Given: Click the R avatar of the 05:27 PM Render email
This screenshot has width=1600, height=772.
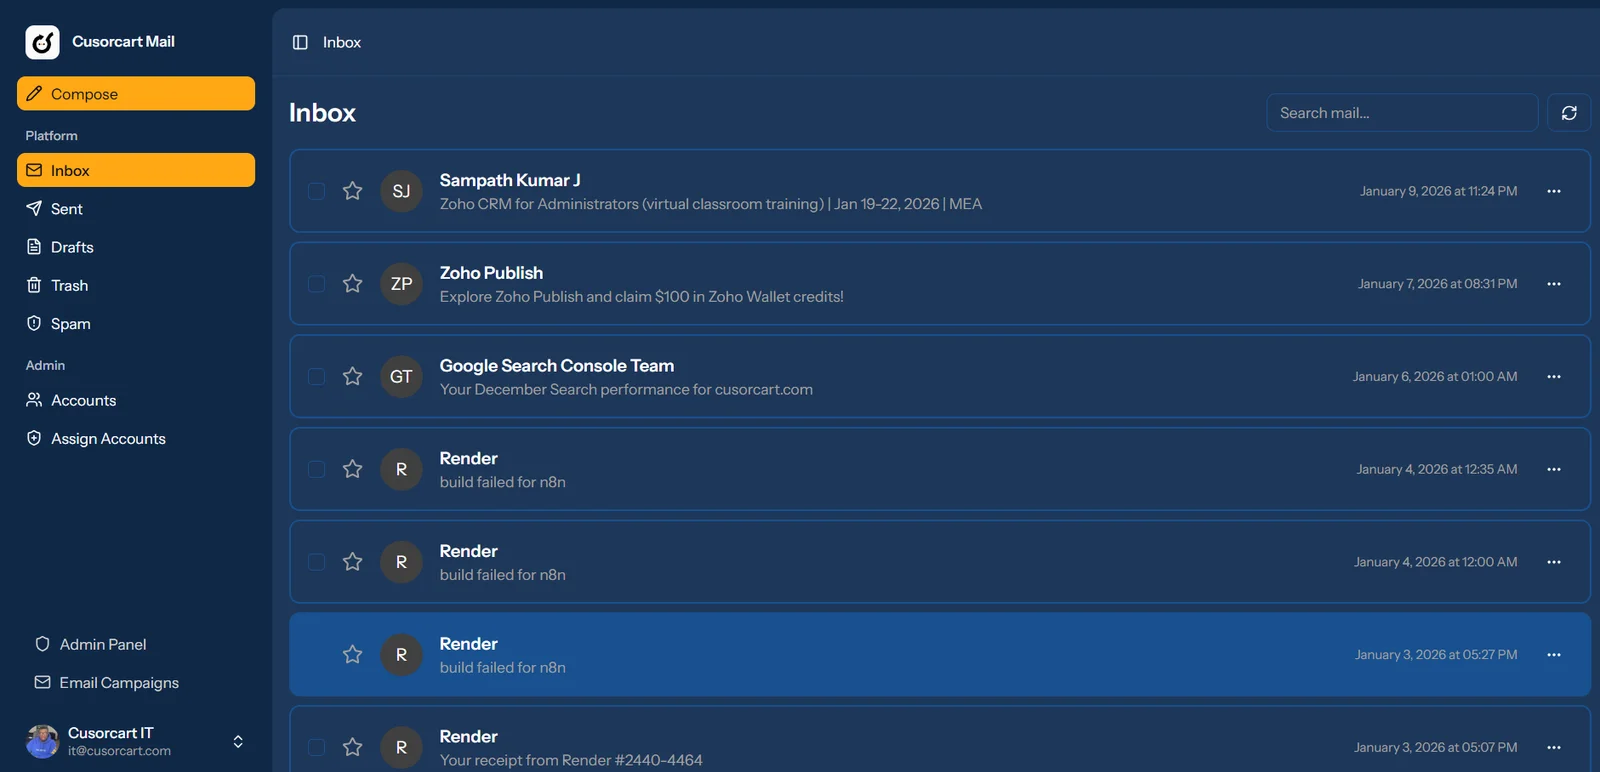Looking at the screenshot, I should pyautogui.click(x=401, y=655).
